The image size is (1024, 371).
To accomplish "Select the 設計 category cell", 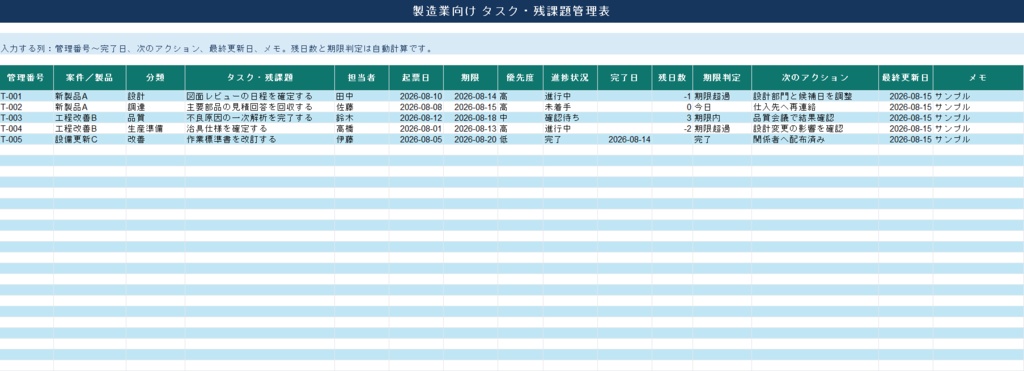I will (155, 96).
